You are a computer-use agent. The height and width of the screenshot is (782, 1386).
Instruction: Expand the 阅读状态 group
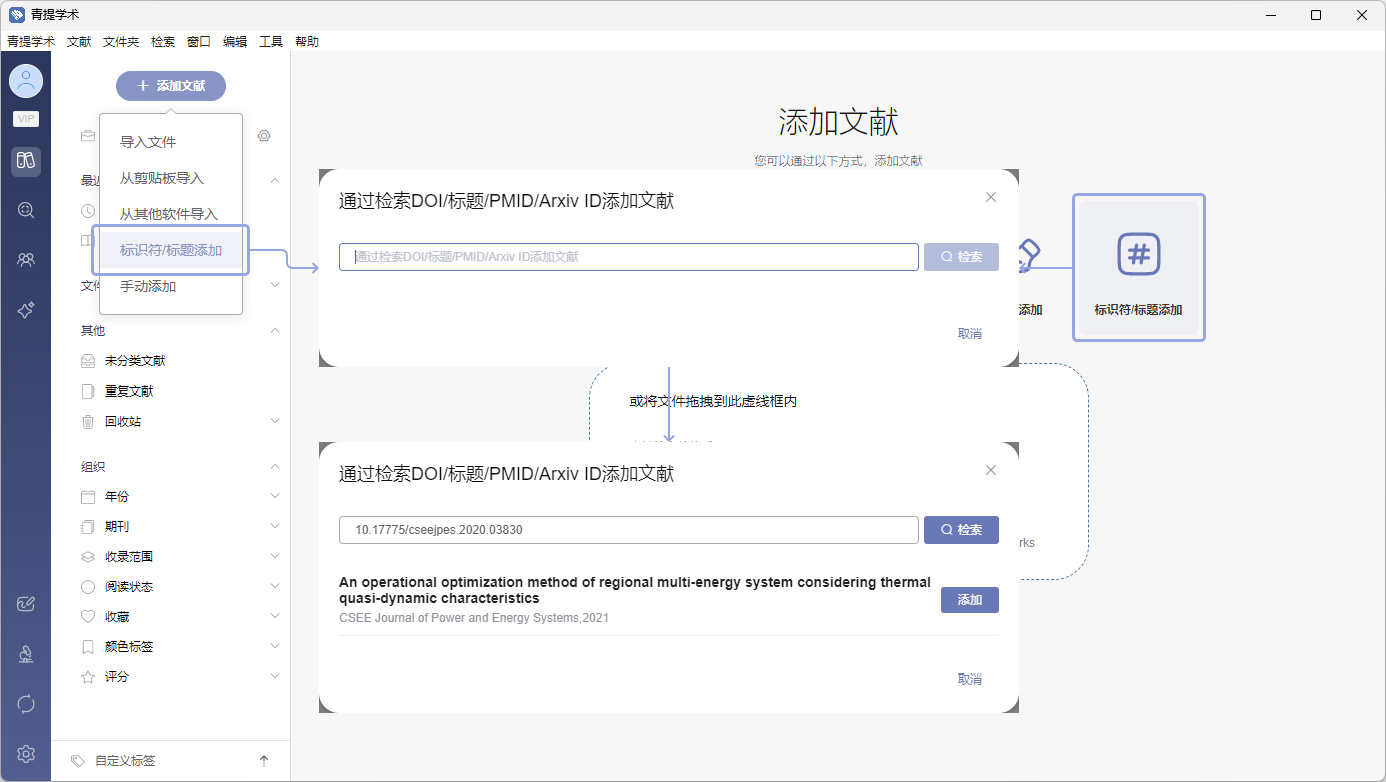coord(275,586)
